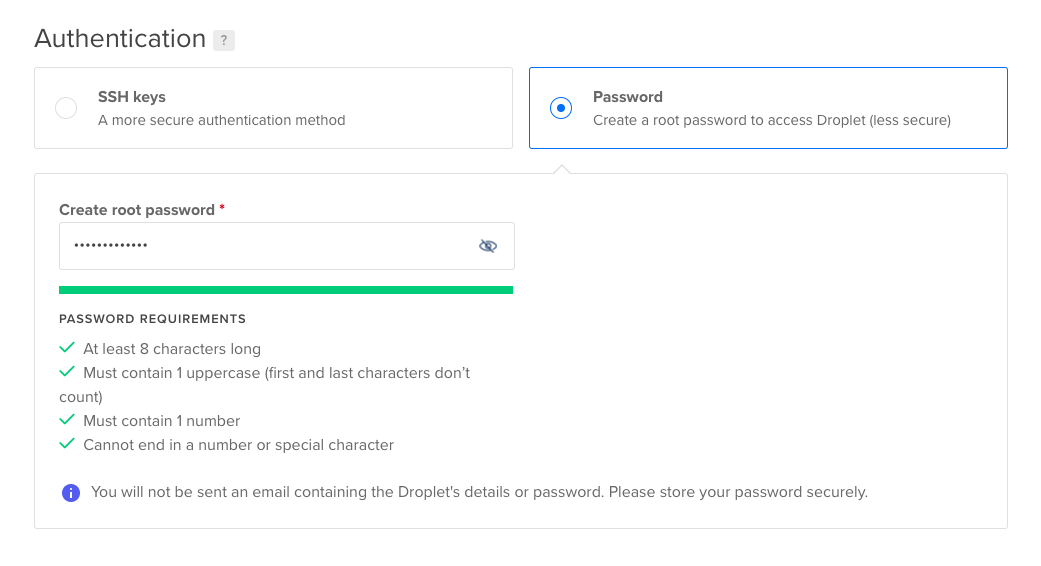Click the Authentication help question mark icon
Image resolution: width=1041 pixels, height=566 pixels.
click(x=224, y=40)
